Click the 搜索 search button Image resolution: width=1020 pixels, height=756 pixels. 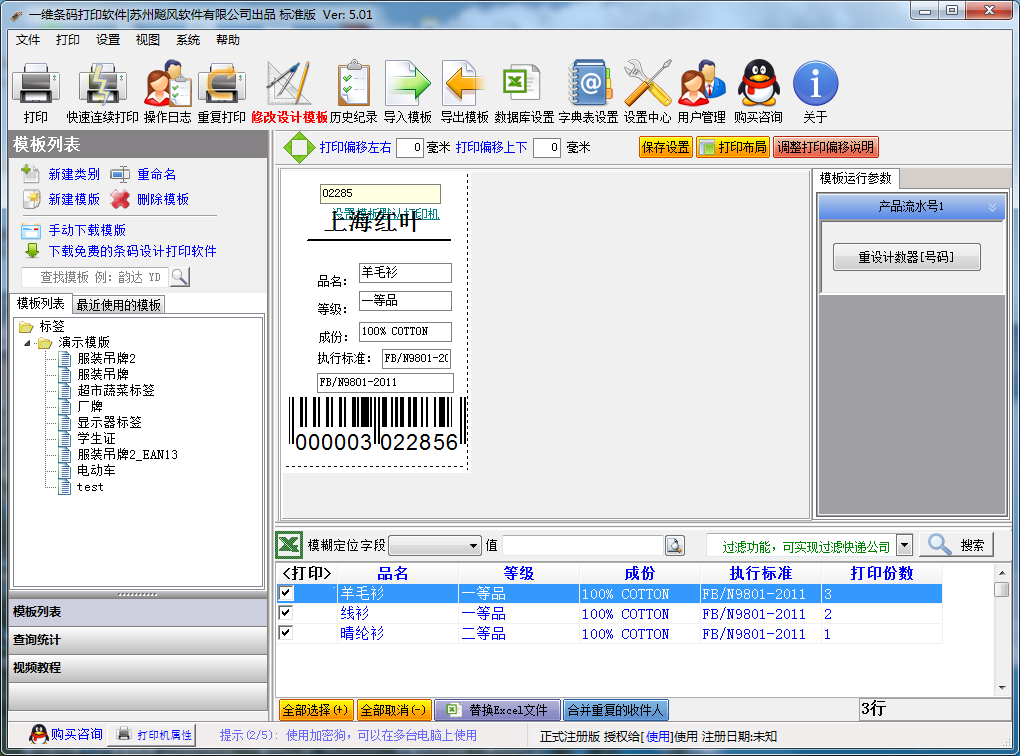956,545
